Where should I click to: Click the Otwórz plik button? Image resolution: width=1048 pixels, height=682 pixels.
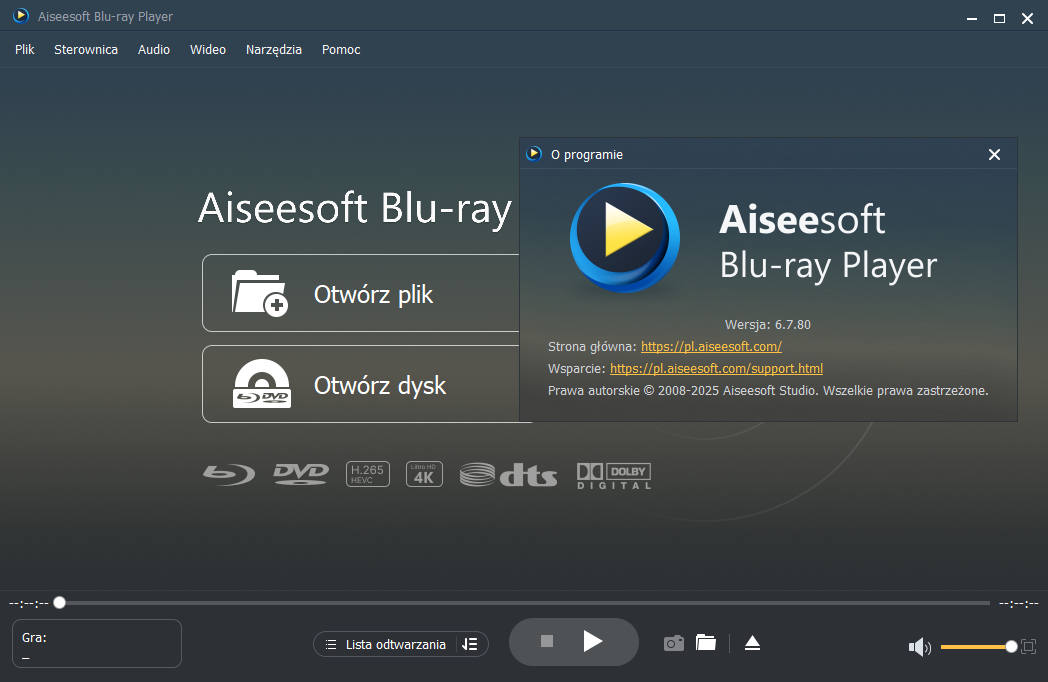361,293
